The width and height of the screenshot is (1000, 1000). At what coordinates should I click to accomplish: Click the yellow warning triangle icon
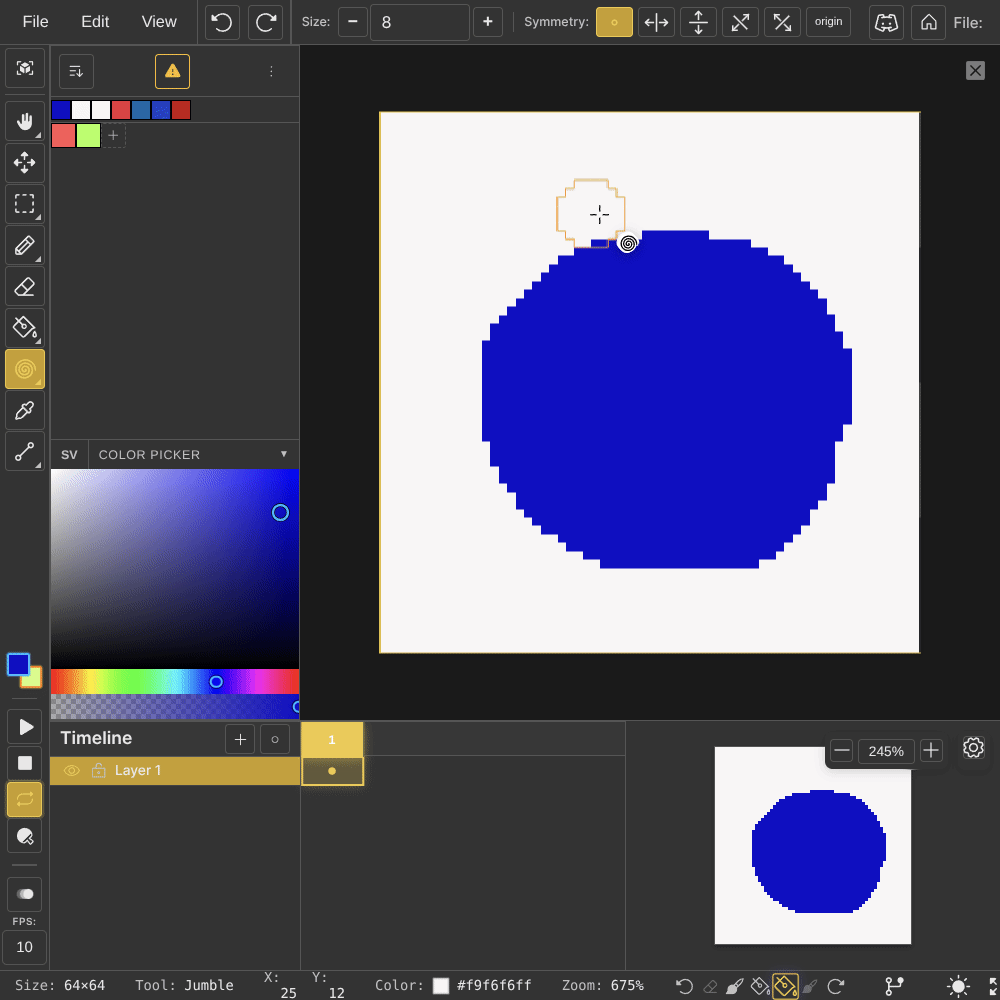(172, 71)
